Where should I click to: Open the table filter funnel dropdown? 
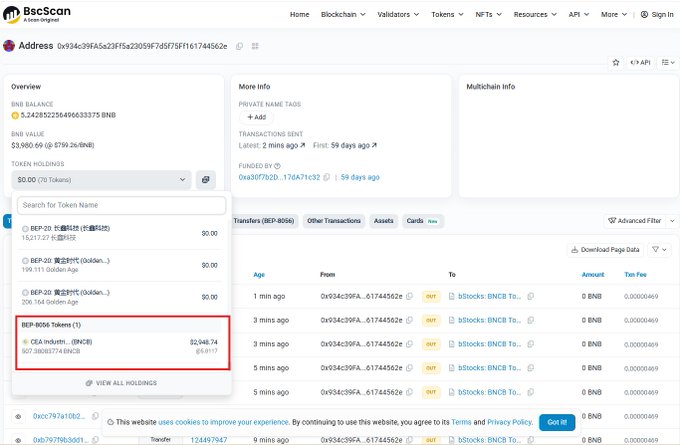(659, 250)
